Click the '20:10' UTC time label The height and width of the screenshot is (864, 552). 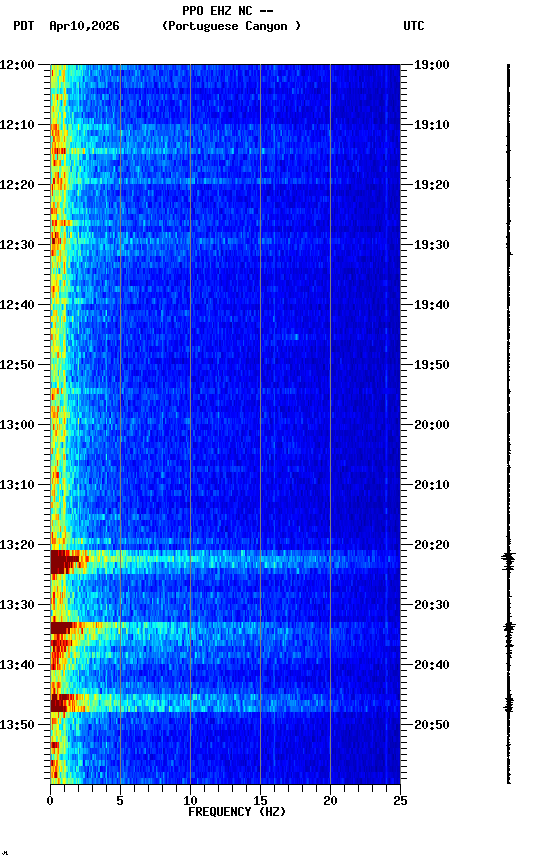[432, 485]
